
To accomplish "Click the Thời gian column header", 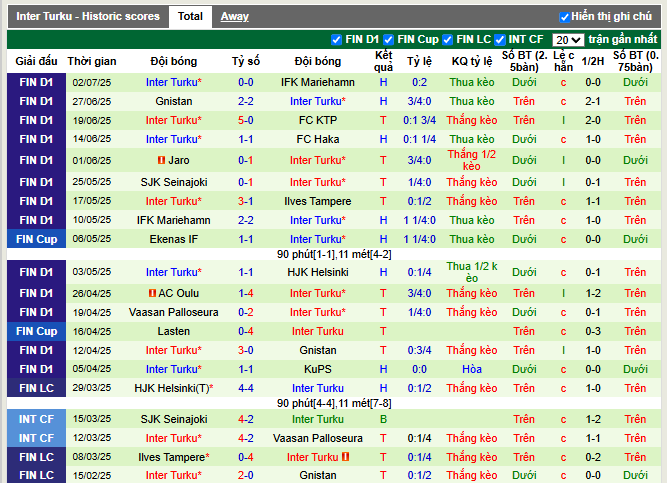I will 92,61.
